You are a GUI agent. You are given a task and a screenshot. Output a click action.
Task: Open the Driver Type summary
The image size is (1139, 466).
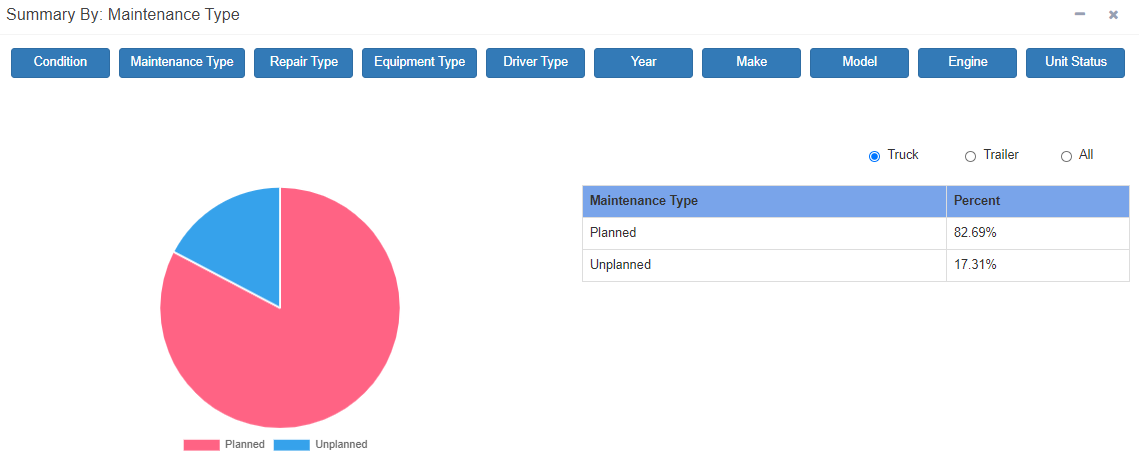(x=535, y=62)
